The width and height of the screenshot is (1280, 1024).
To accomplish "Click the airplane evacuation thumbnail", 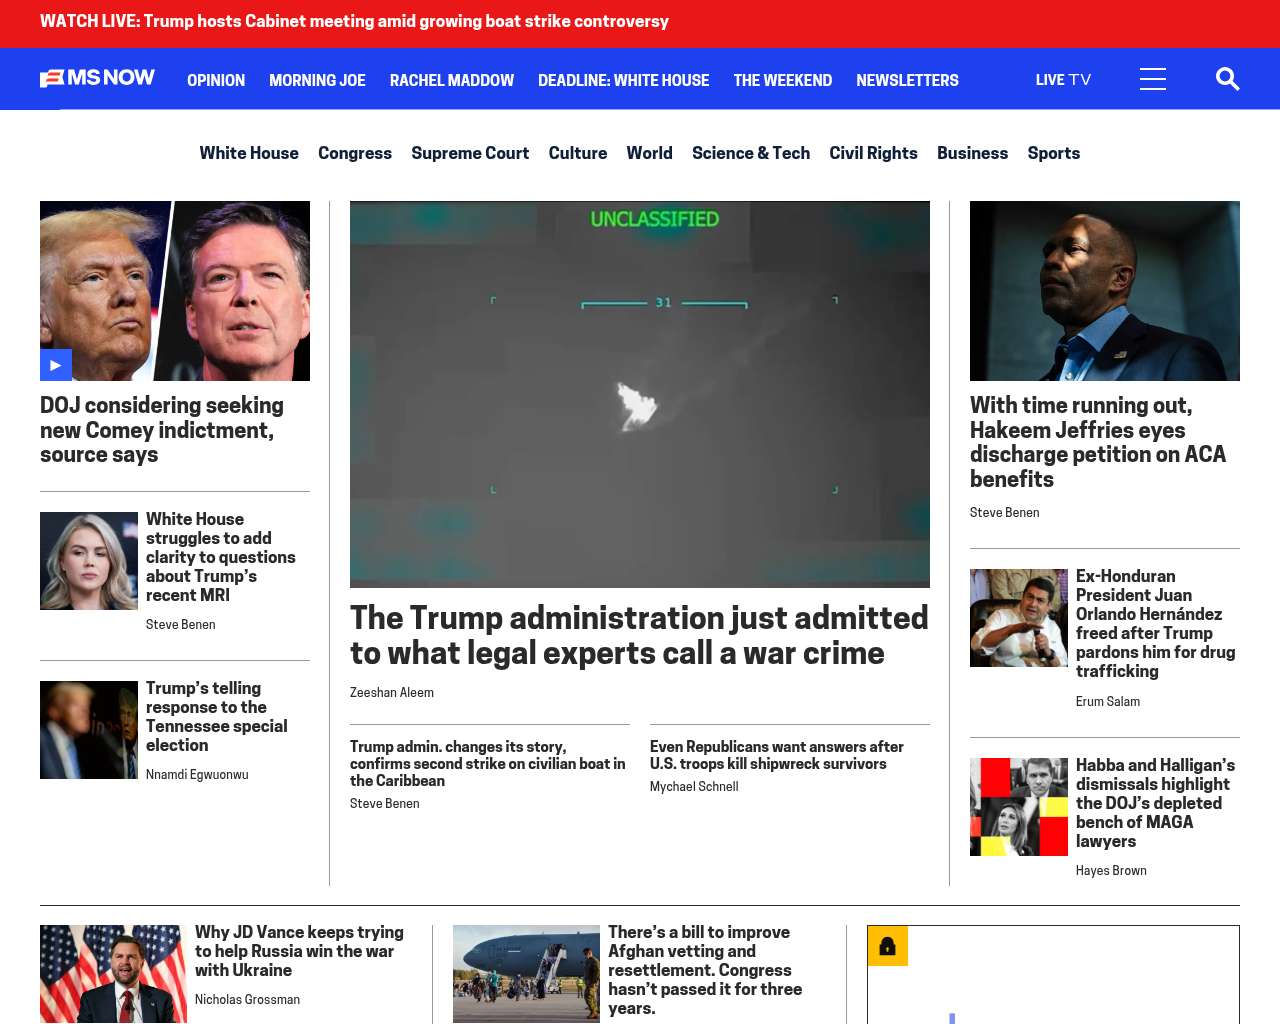I will 526,974.
